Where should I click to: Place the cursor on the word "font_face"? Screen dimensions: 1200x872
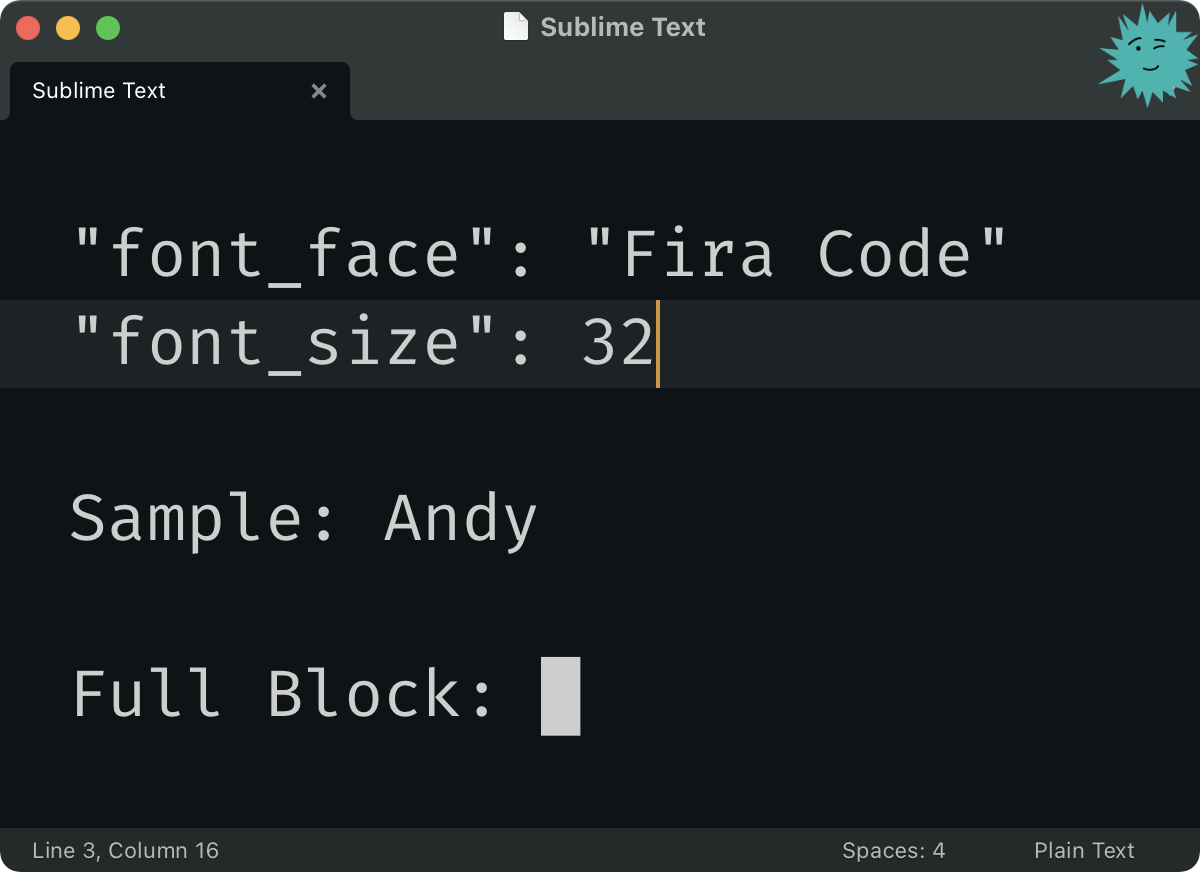tap(284, 255)
